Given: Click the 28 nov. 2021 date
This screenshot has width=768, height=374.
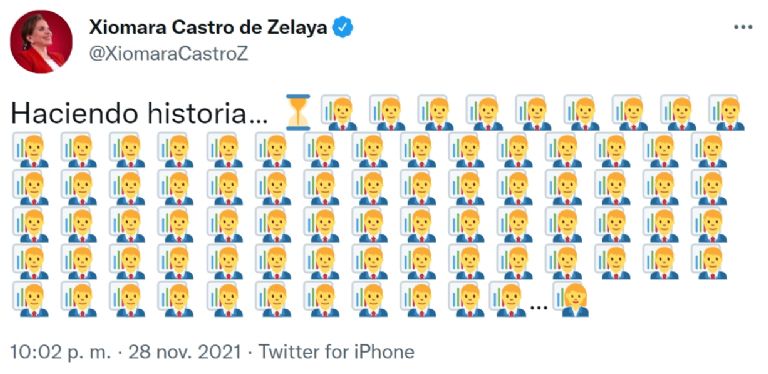Looking at the screenshot, I should 184,351.
